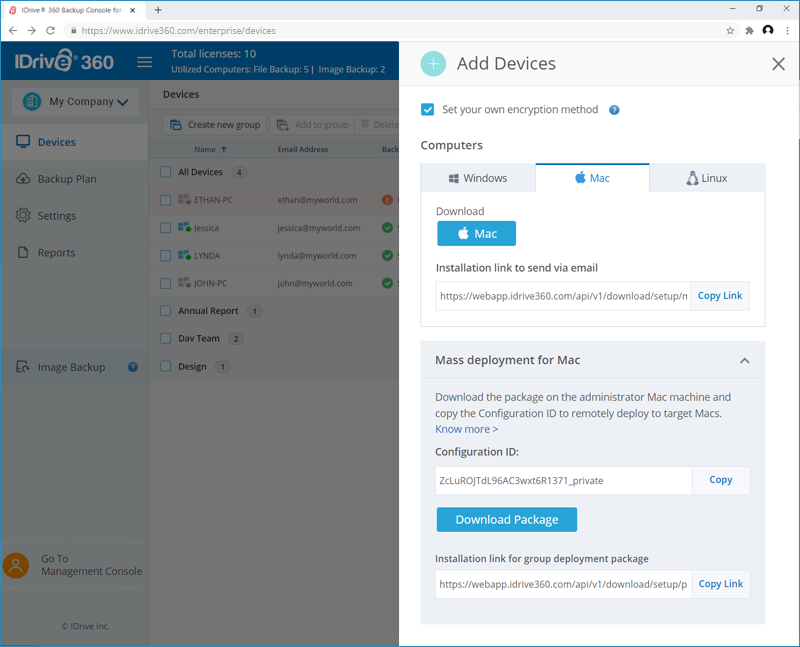Open encryption method help tooltip
Screen dimensions: 800x647
pos(614,110)
